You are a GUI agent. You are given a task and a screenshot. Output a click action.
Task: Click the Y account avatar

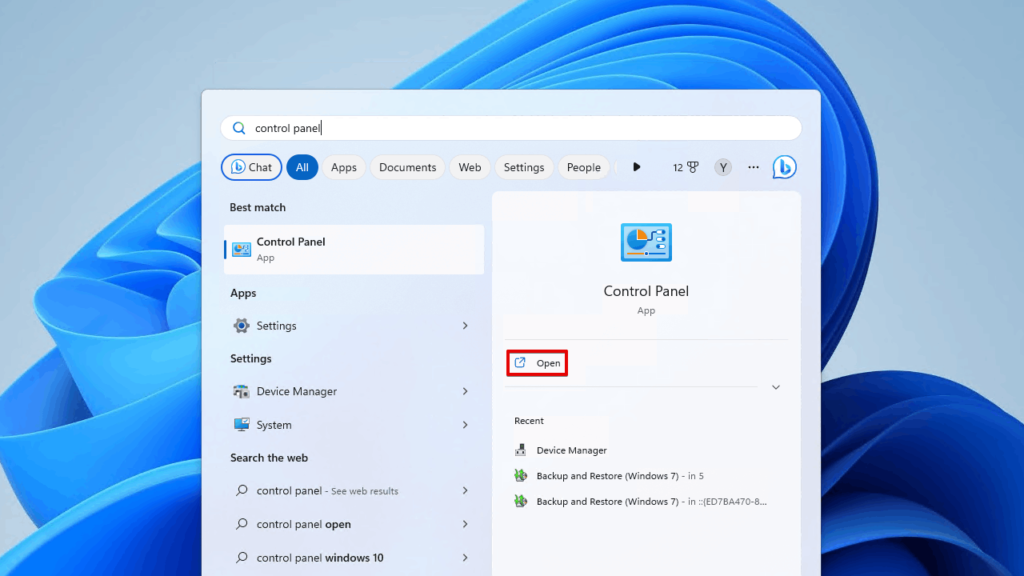click(x=722, y=167)
